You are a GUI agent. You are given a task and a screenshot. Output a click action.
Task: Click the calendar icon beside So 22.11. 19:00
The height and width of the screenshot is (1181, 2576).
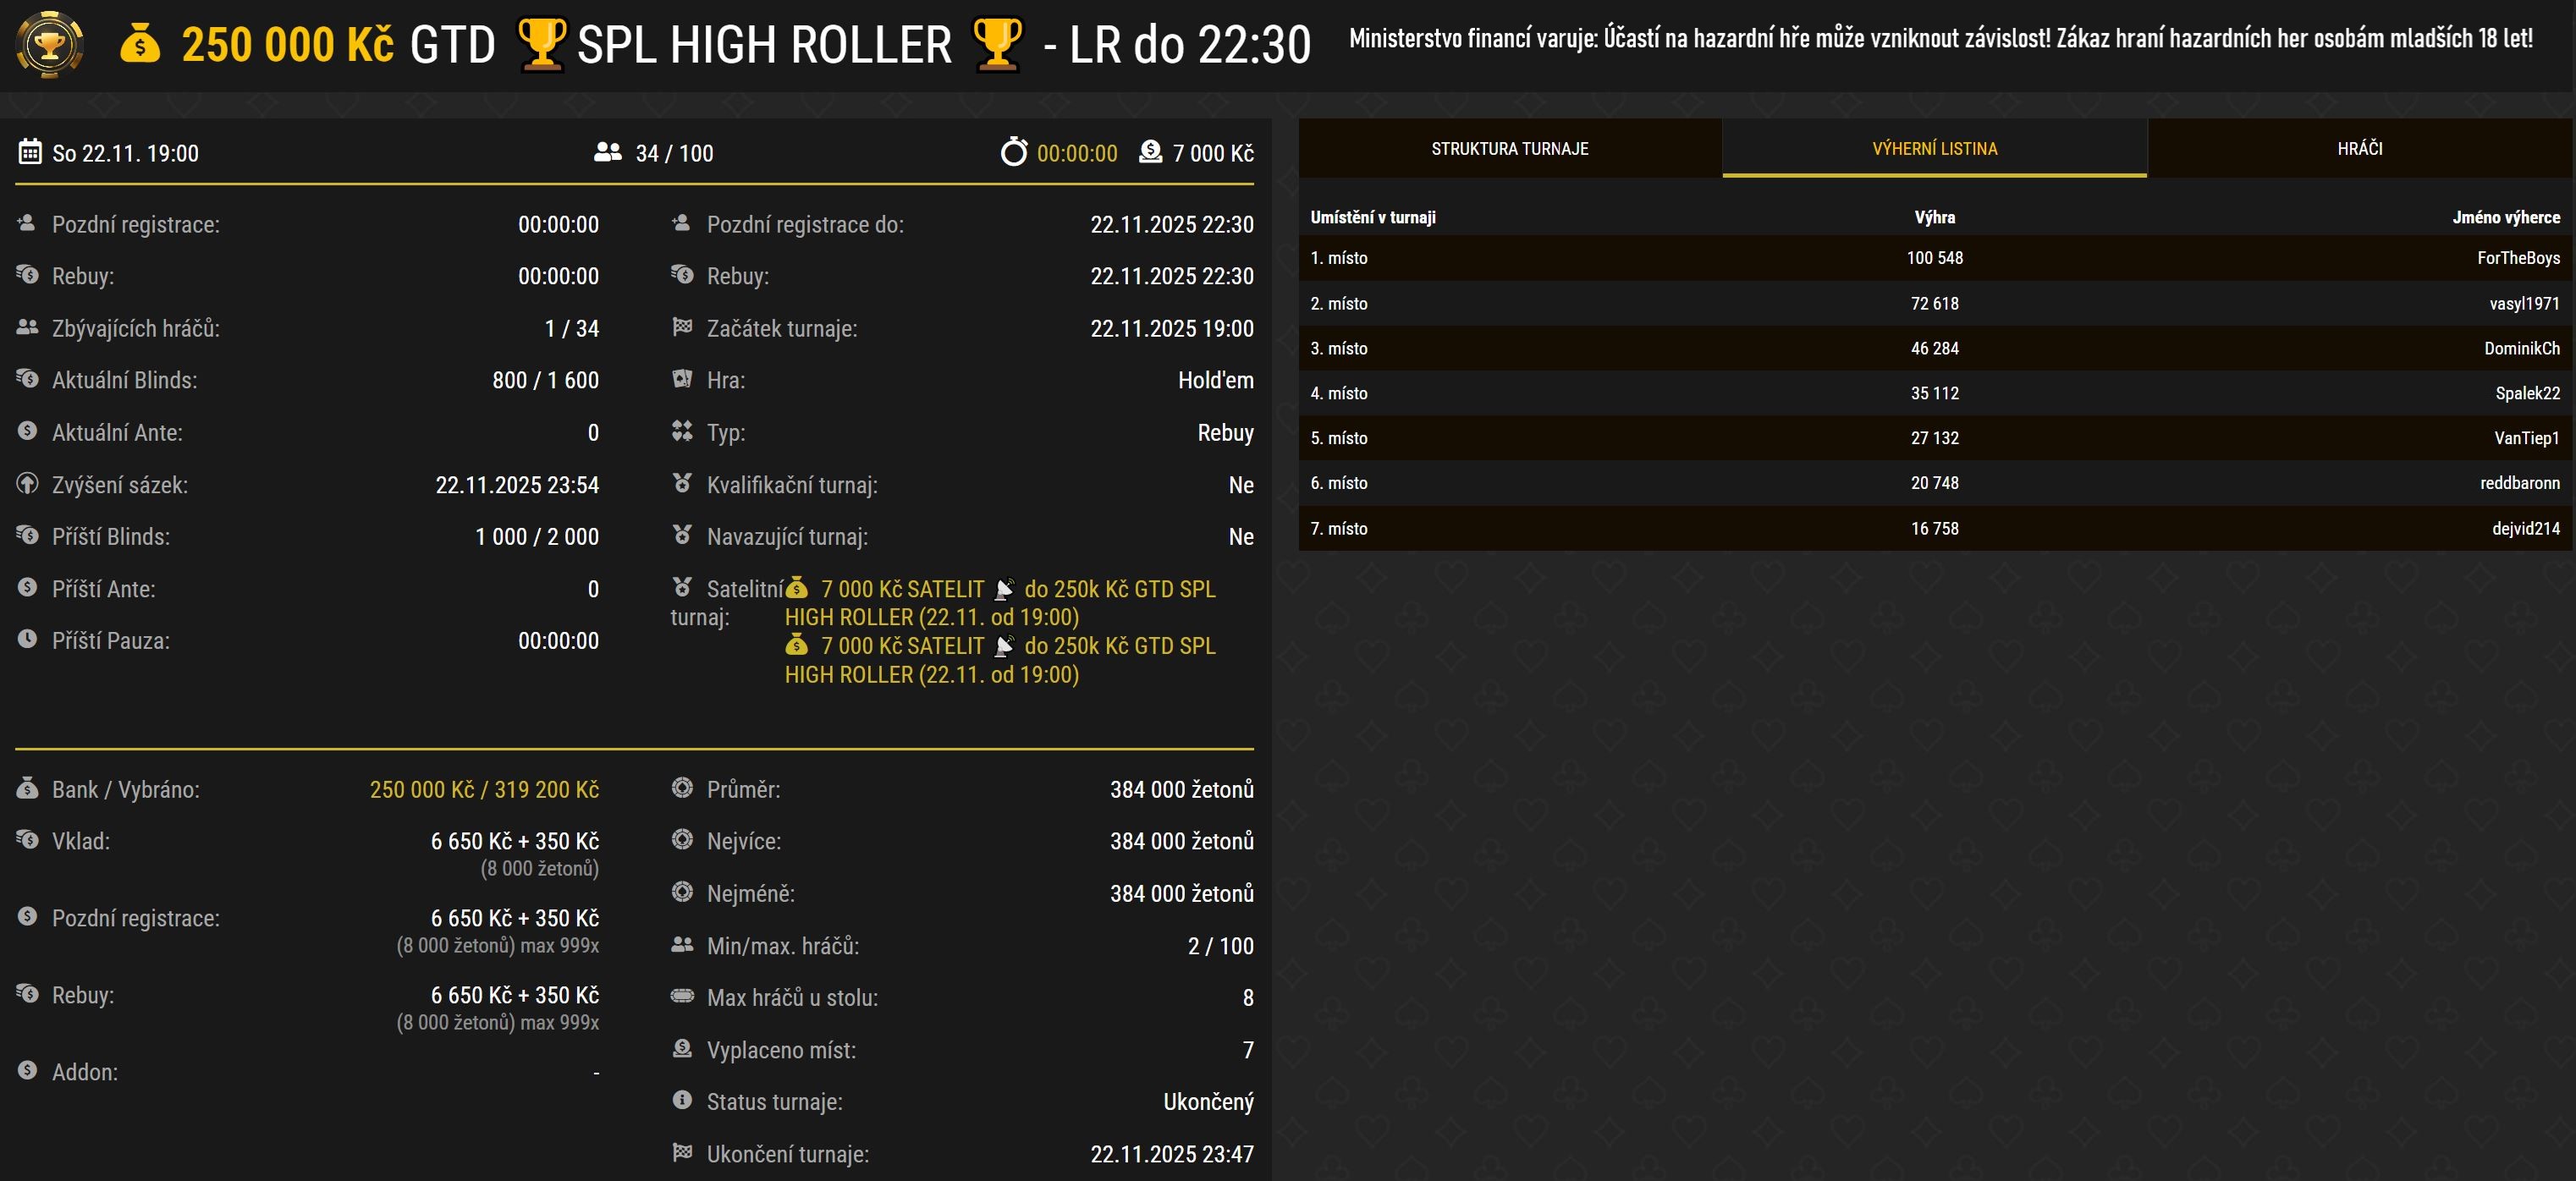30,152
